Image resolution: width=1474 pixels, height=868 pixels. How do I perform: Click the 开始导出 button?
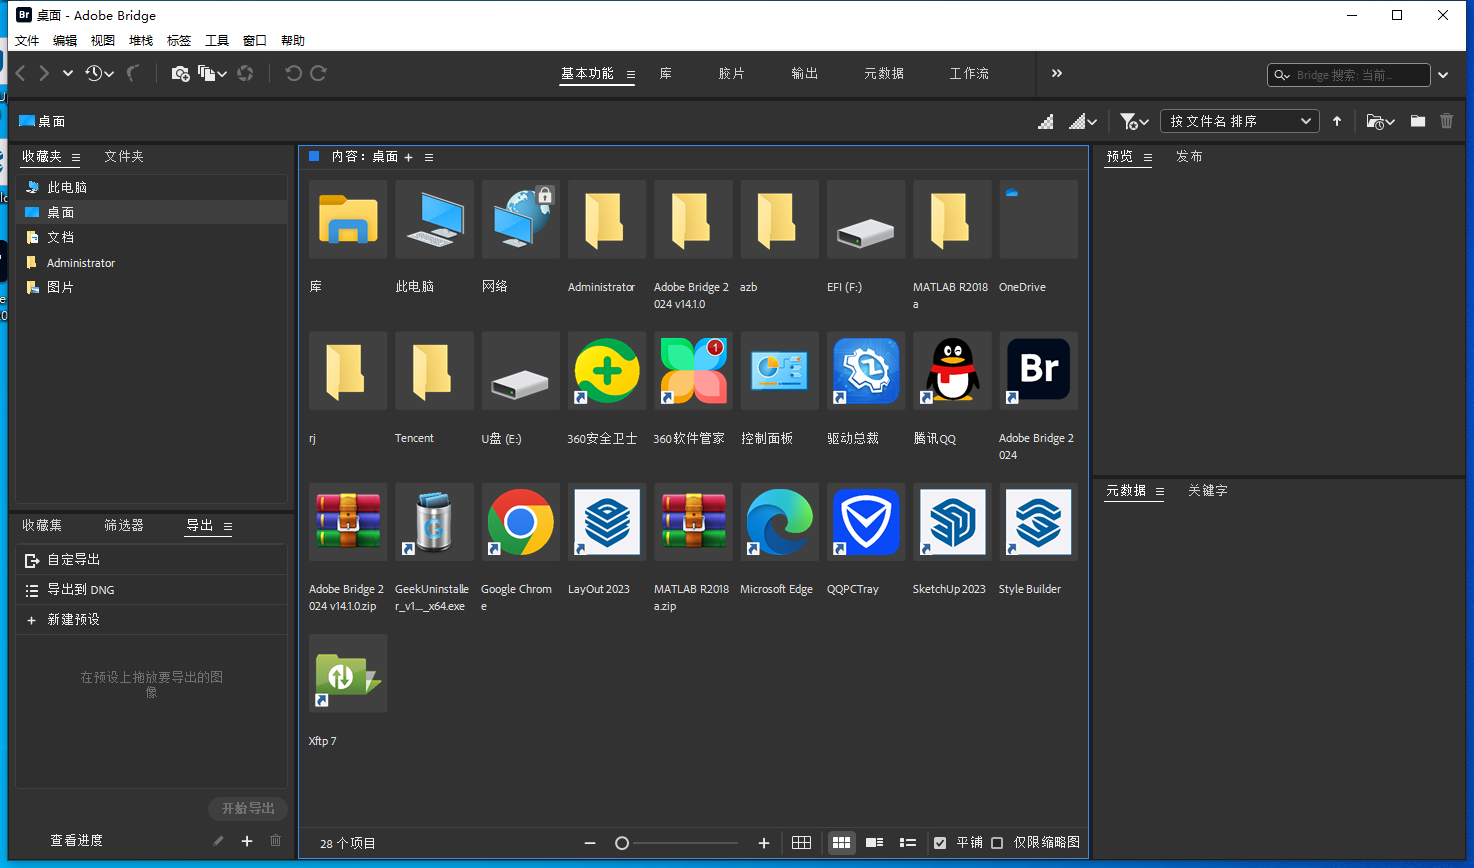point(248,808)
